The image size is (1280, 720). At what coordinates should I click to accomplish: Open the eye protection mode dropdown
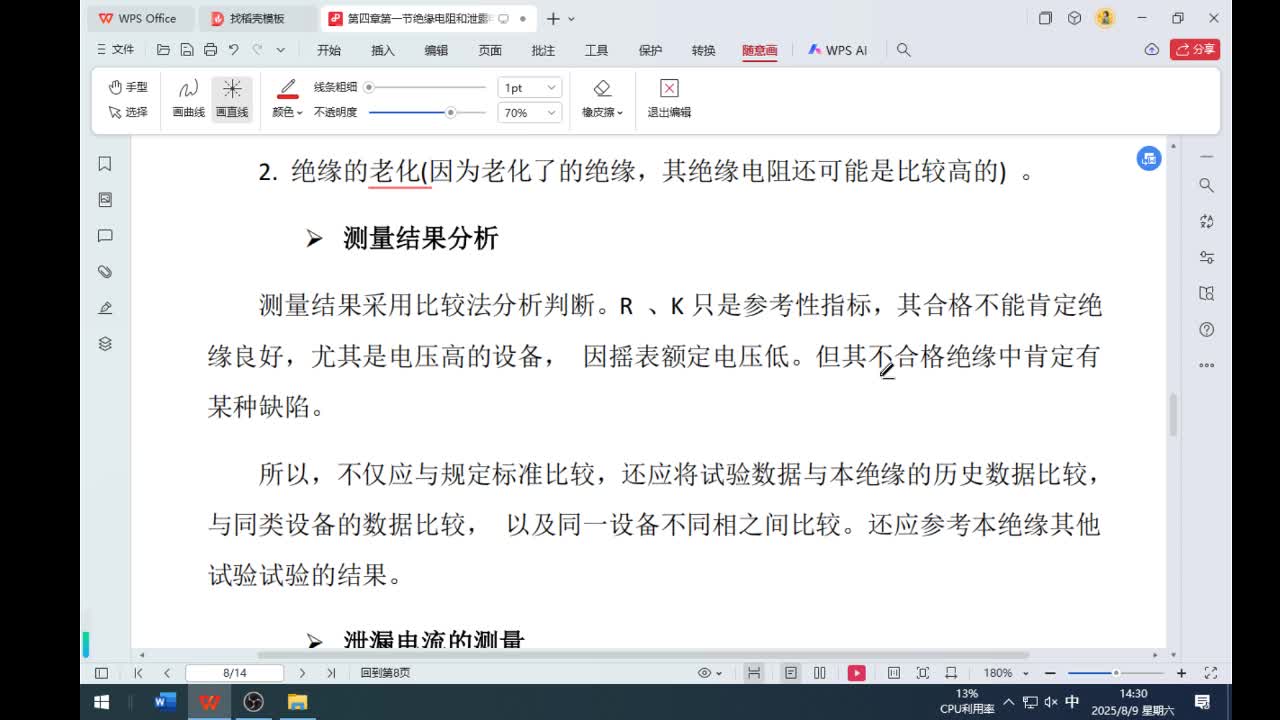tap(710, 673)
